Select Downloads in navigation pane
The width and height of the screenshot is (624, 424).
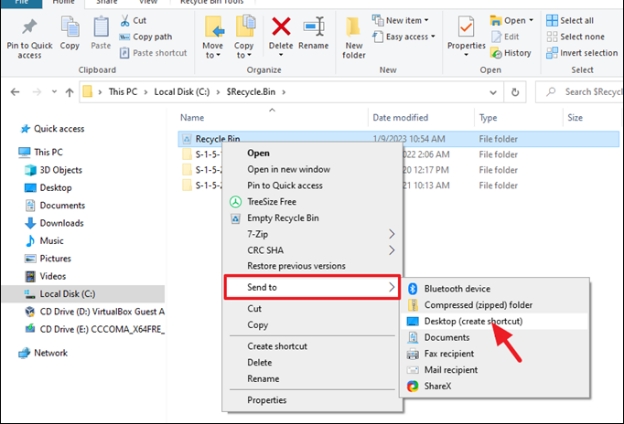point(61,223)
